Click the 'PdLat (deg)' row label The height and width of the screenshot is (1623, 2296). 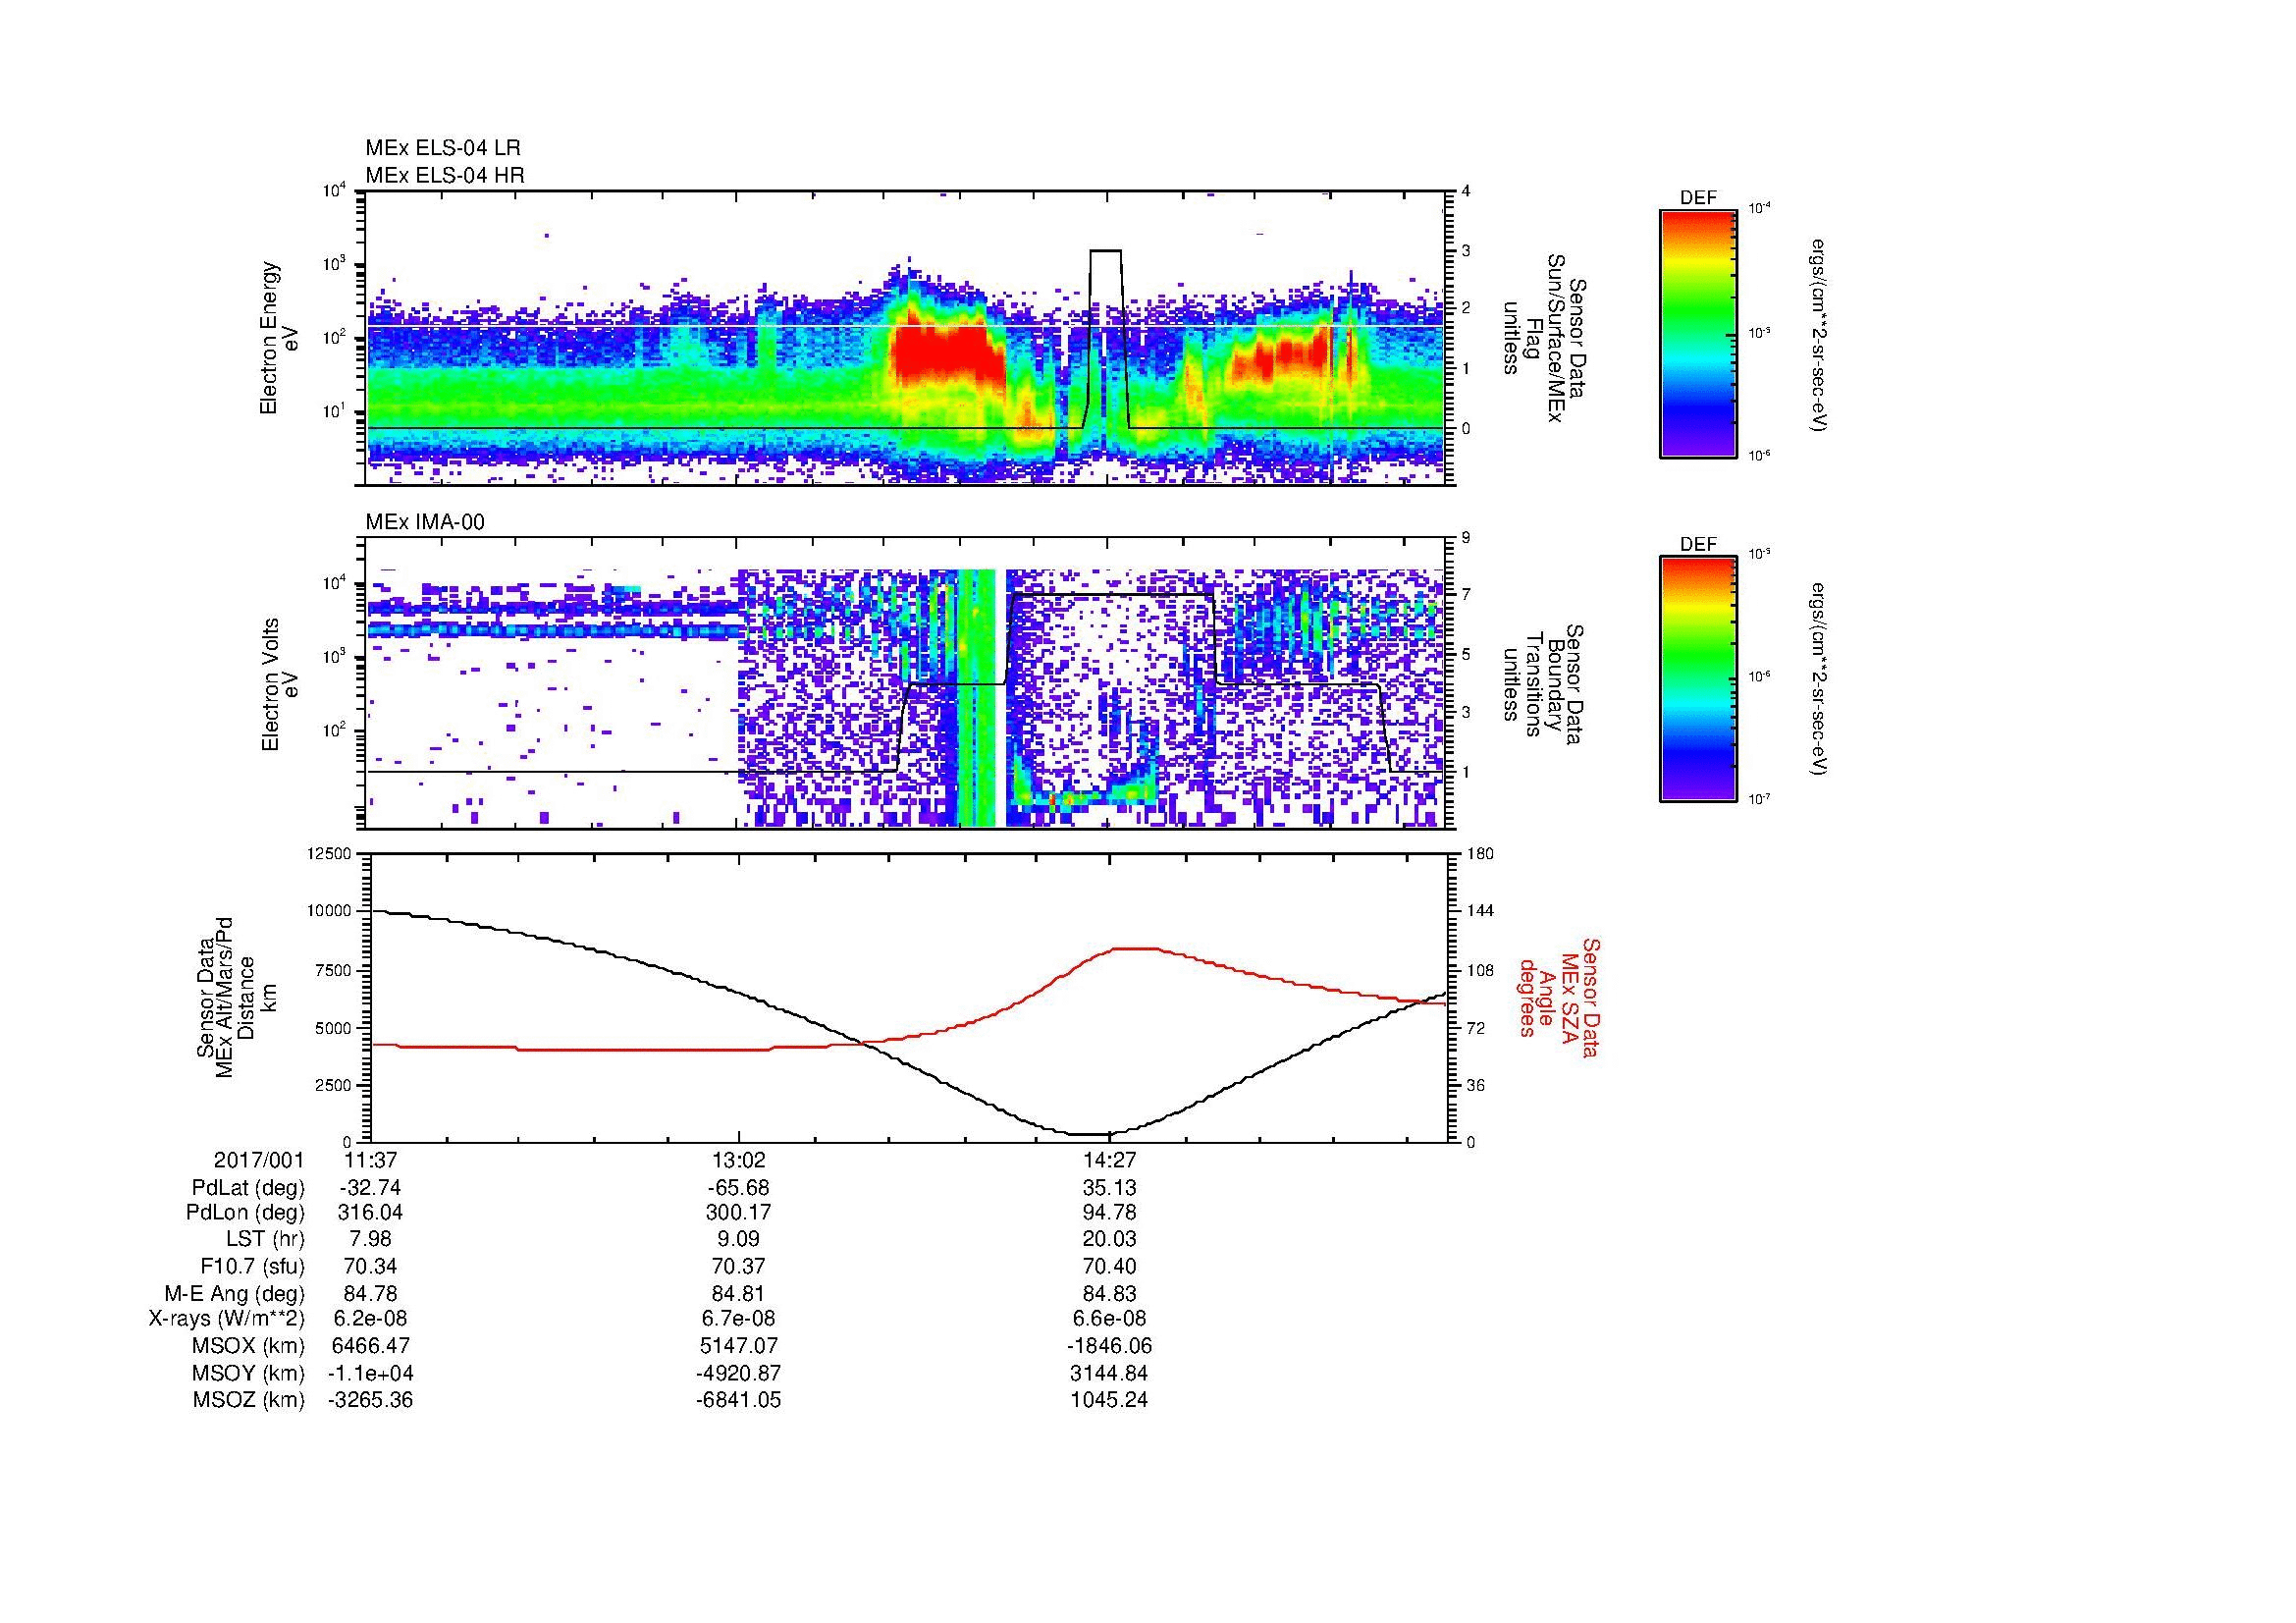248,1188
